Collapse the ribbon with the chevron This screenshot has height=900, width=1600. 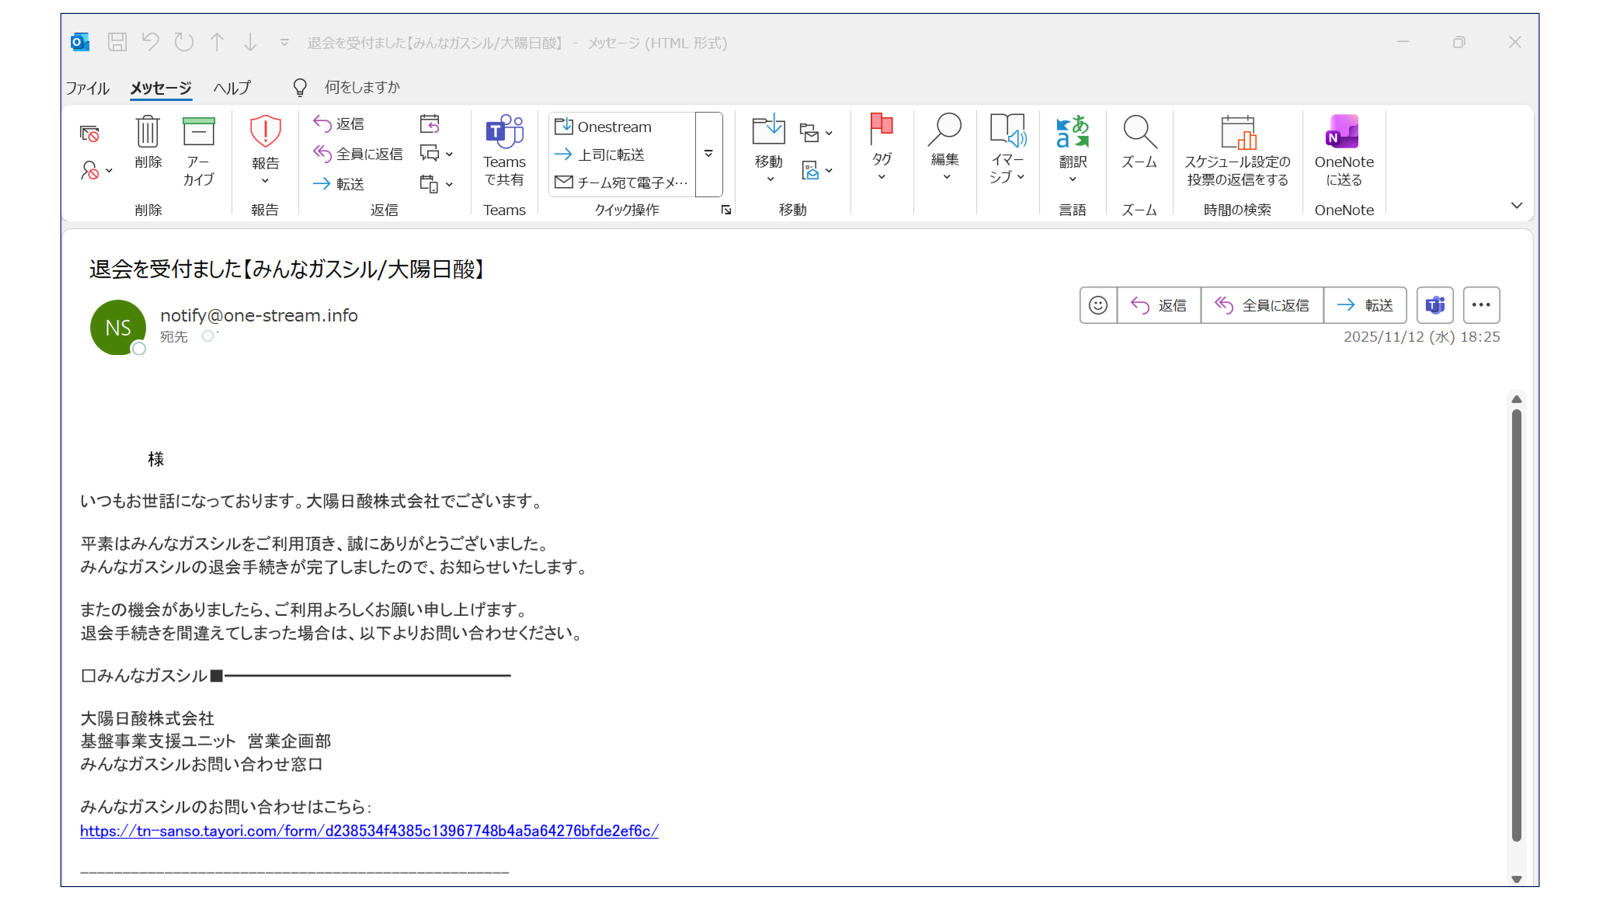point(1517,205)
